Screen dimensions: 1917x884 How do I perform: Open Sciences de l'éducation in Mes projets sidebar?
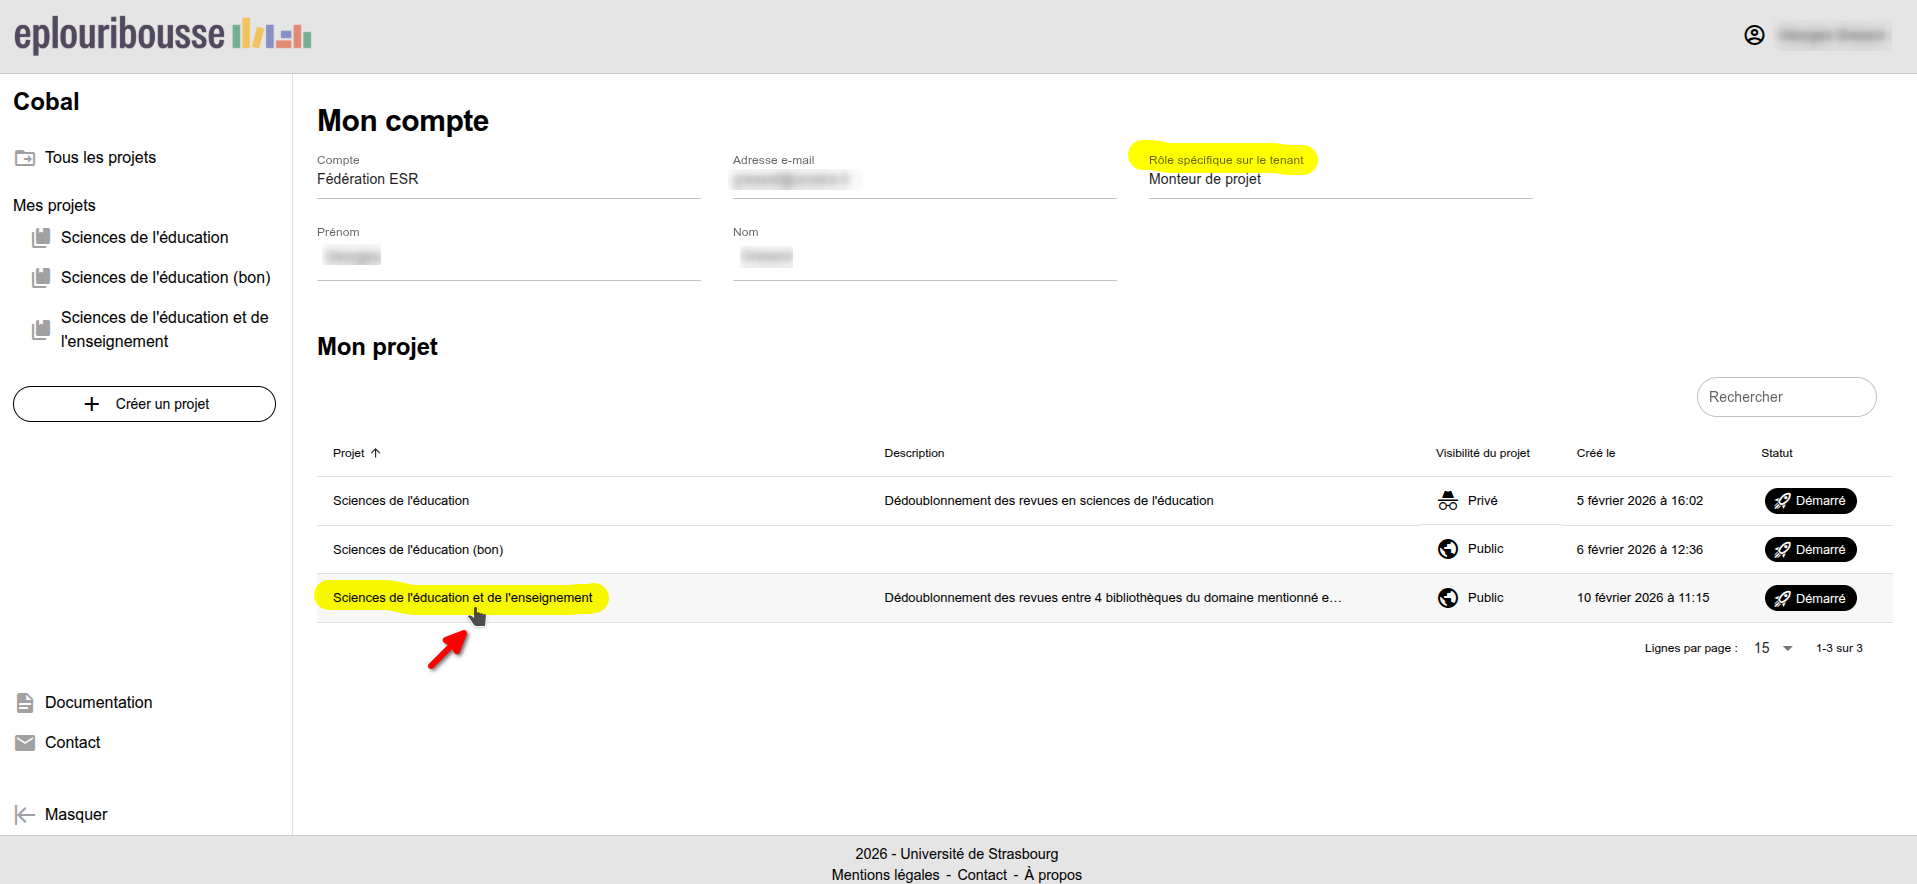coord(144,238)
